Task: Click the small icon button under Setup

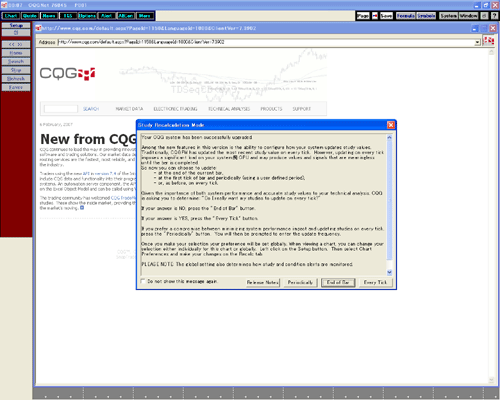Action: (x=16, y=33)
